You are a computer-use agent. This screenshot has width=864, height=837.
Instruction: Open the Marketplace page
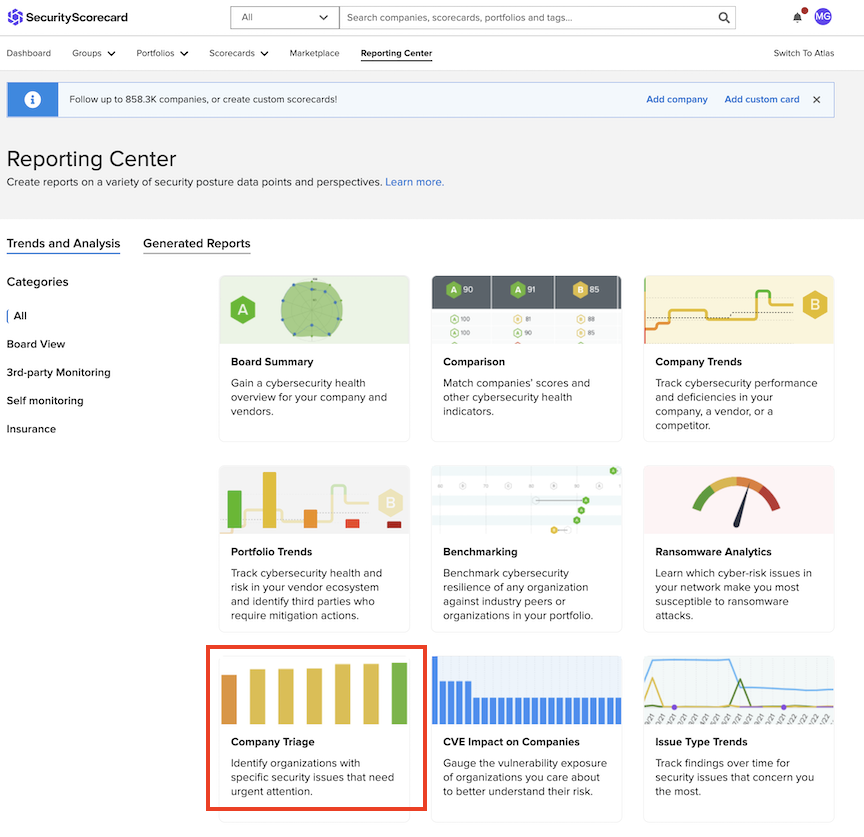coord(314,53)
